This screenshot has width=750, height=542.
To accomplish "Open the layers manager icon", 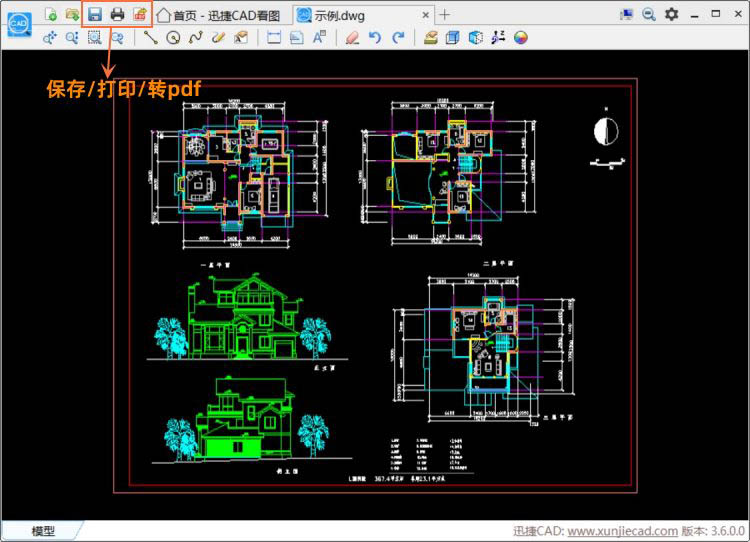I will (430, 37).
